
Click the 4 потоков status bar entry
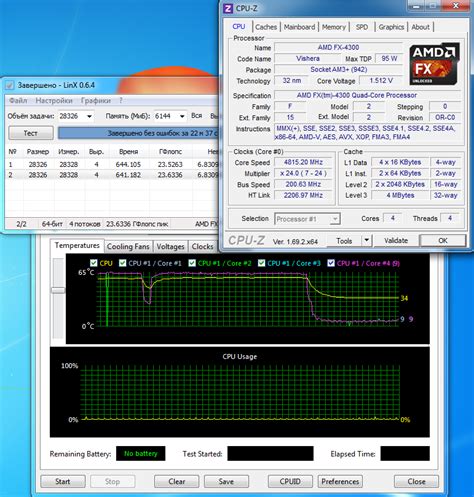click(85, 224)
